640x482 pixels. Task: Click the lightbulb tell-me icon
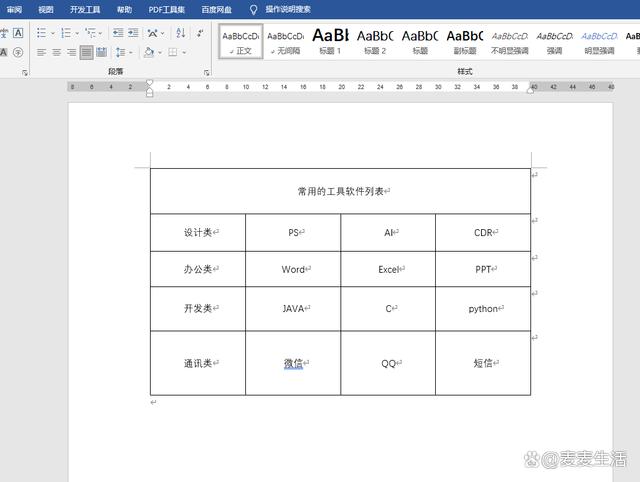point(253,9)
